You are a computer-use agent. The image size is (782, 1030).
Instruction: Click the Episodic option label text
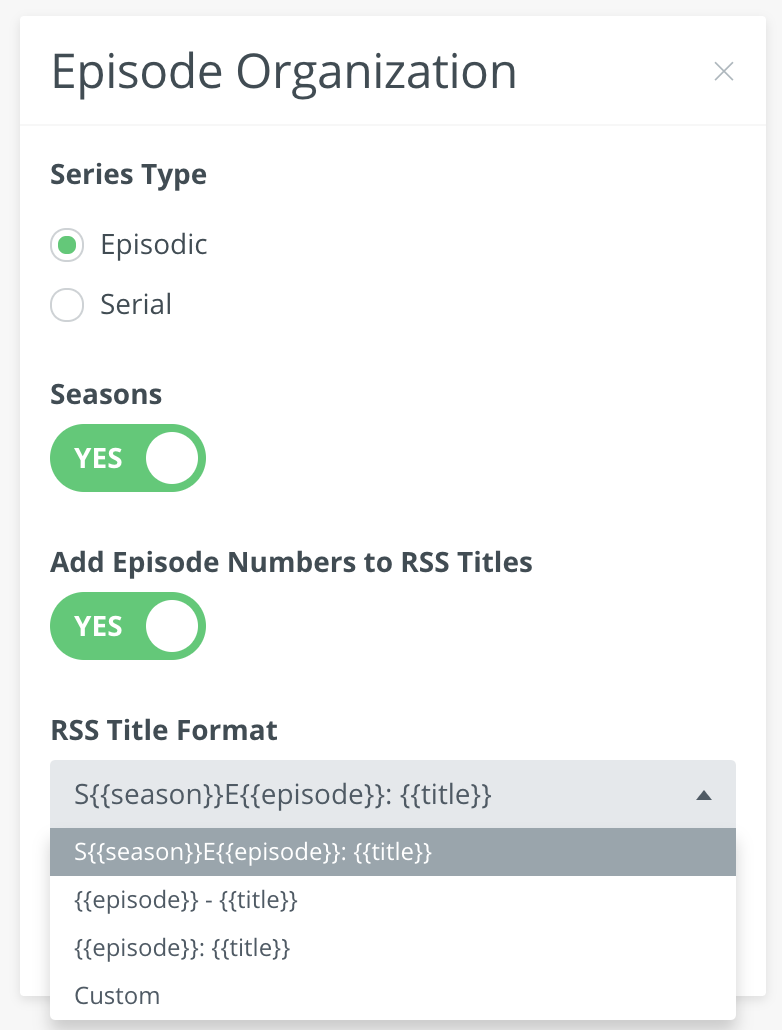[x=153, y=245]
